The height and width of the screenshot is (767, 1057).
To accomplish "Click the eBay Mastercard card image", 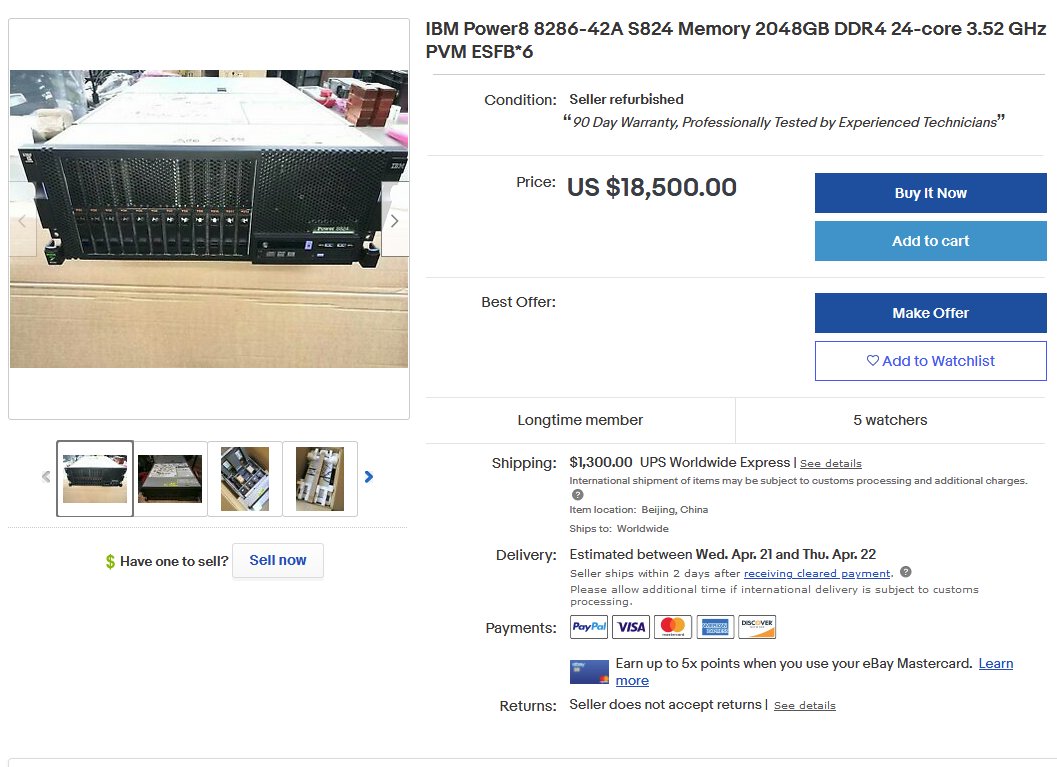I will coord(589,672).
